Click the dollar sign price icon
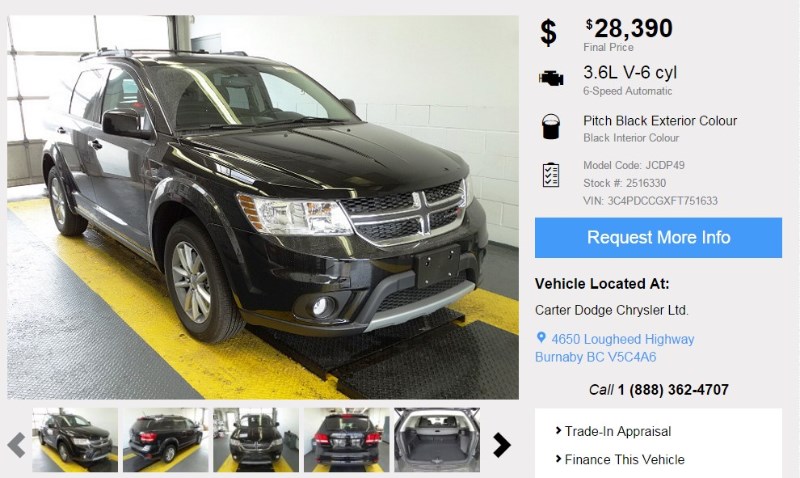The image size is (800, 478). [x=548, y=33]
